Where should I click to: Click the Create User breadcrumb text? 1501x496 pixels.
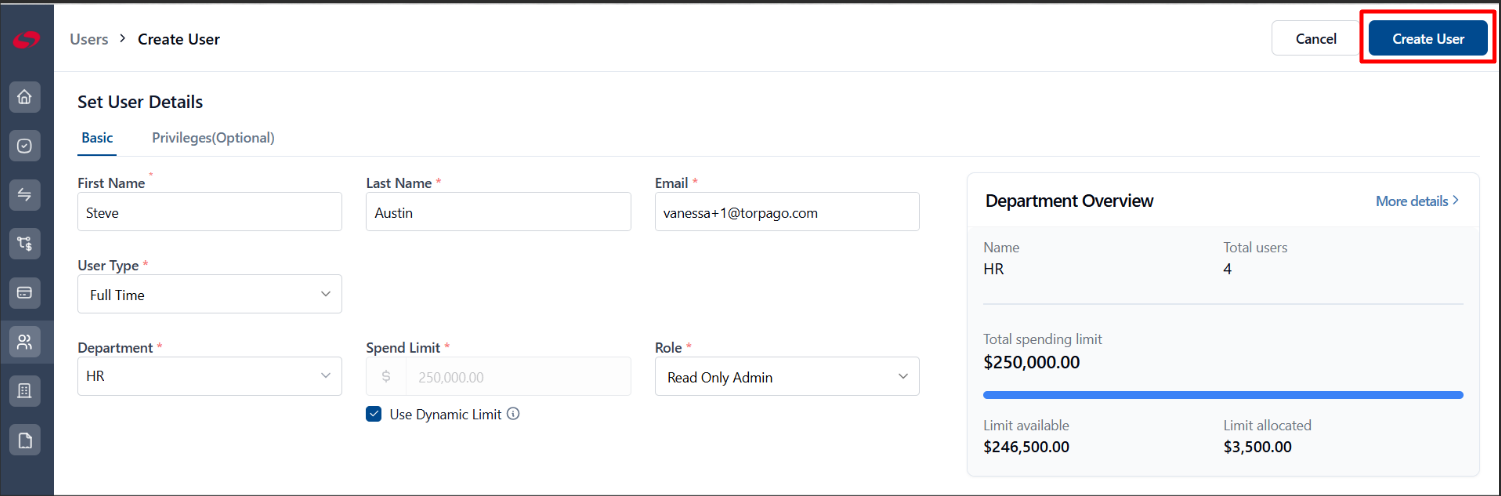click(179, 39)
